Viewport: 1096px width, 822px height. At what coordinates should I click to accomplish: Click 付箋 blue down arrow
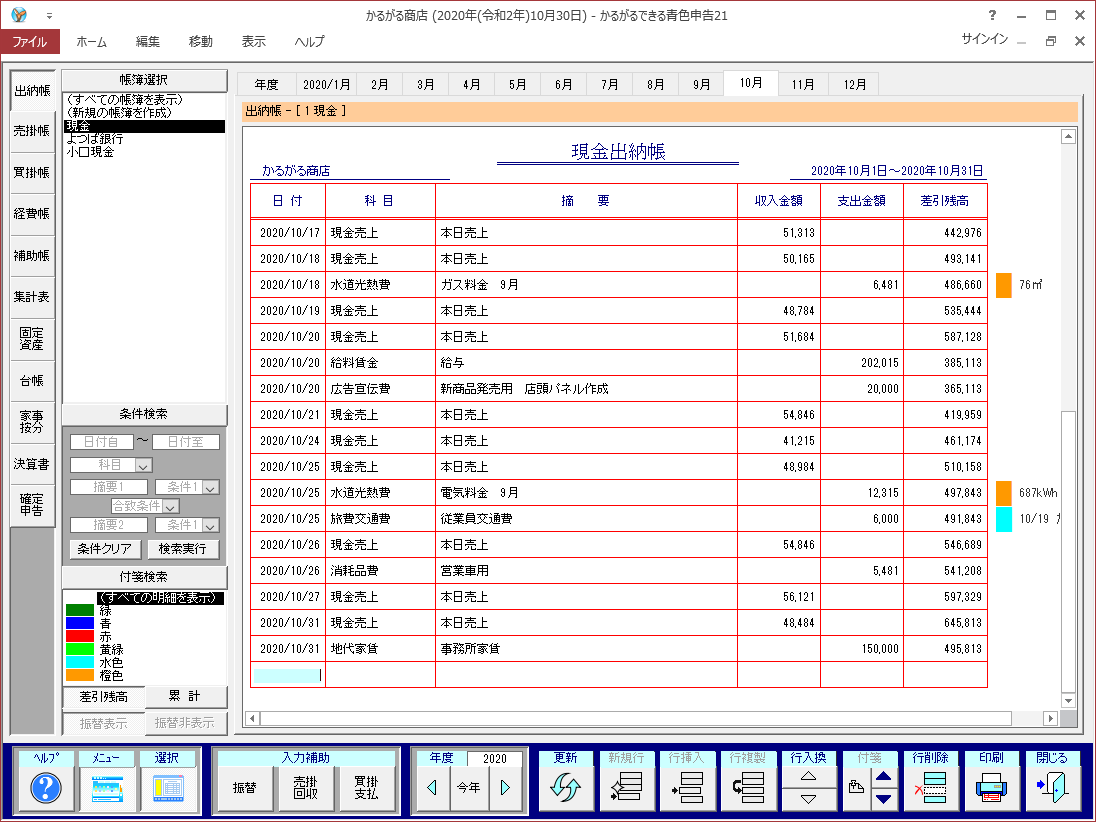coord(884,799)
